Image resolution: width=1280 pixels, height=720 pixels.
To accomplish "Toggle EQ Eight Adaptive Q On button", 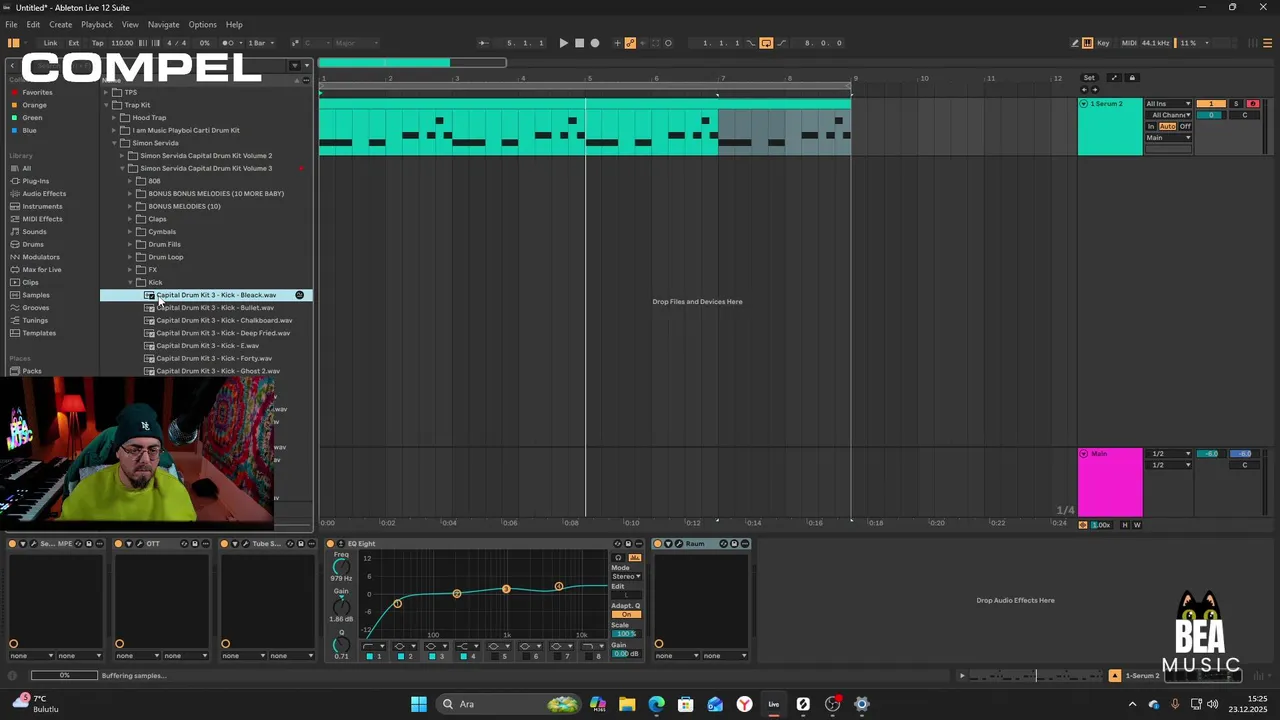I will tap(626, 614).
